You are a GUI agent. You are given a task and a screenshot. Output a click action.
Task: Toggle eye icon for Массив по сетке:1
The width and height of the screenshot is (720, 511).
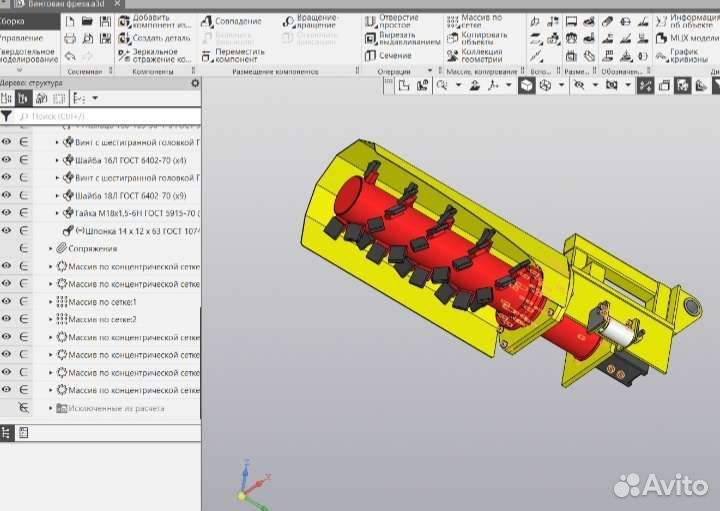7,301
